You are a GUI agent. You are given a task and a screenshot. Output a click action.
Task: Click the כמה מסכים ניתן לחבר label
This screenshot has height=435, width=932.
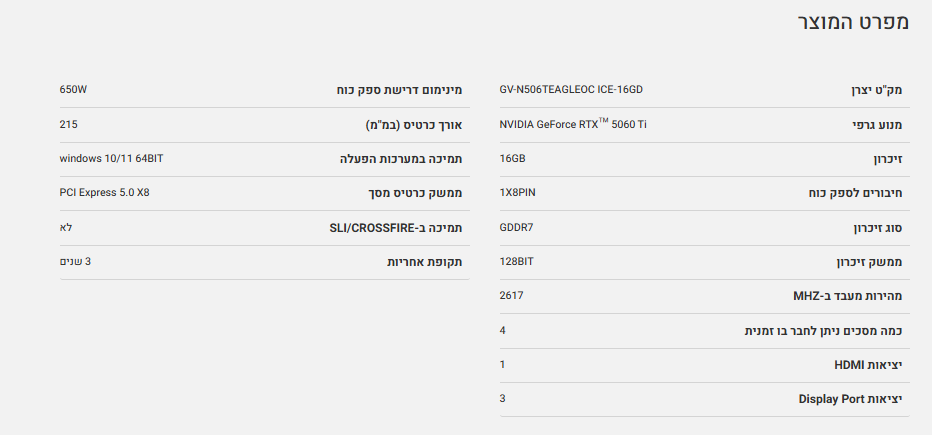coord(823,331)
